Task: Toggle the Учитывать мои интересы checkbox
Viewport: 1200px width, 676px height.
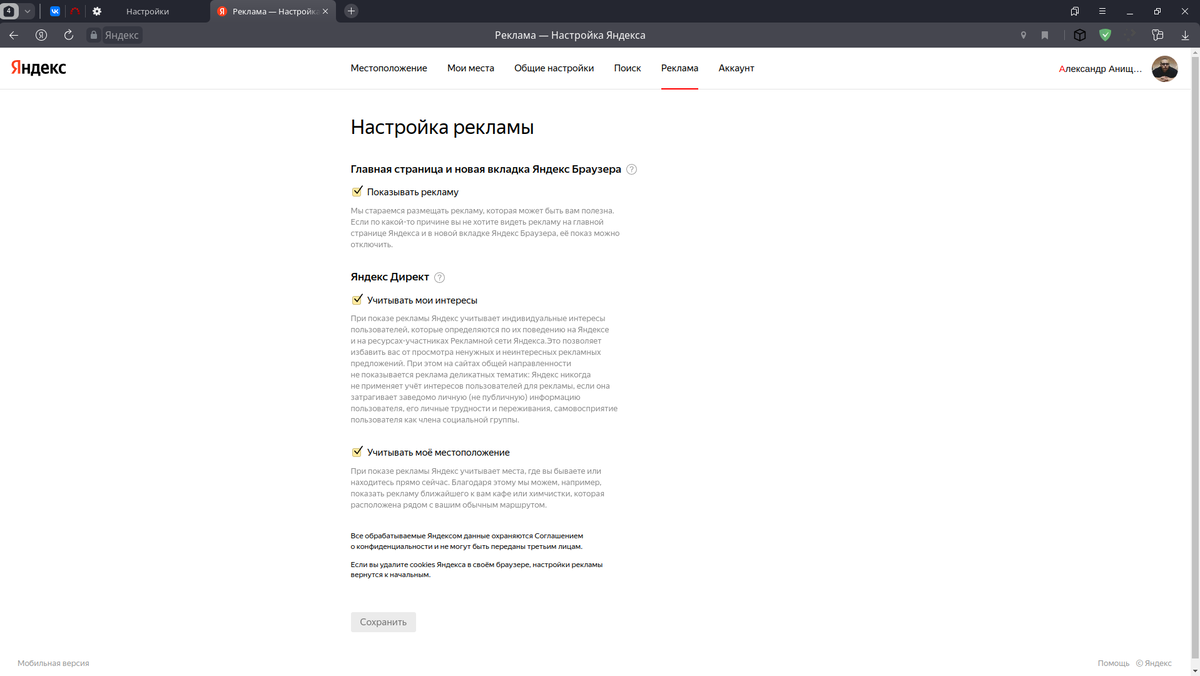Action: pos(357,299)
